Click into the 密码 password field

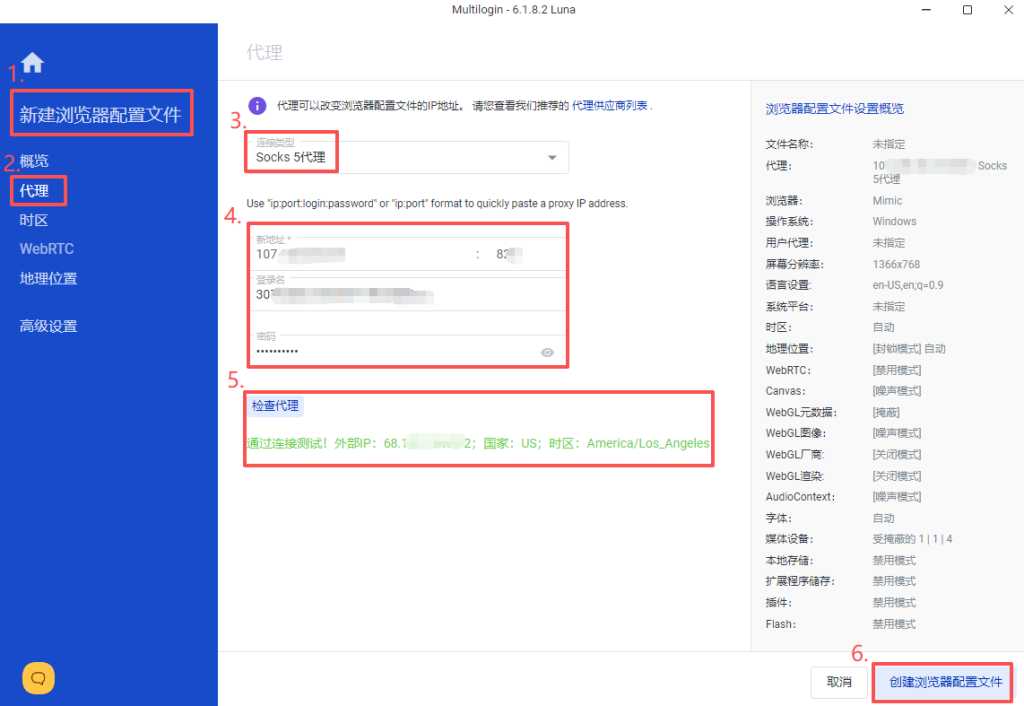(x=390, y=351)
